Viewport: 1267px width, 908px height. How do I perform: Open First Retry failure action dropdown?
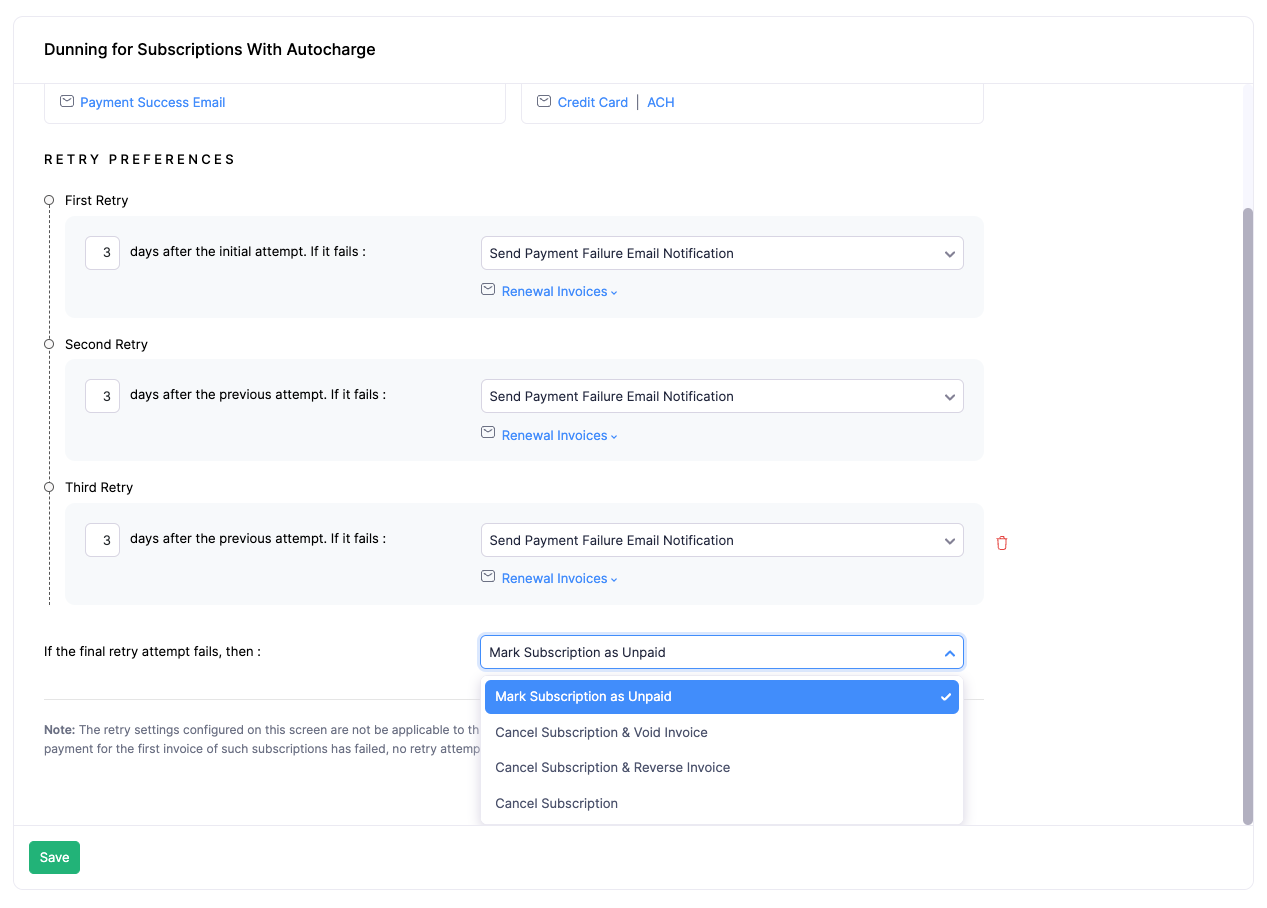pyautogui.click(x=721, y=253)
